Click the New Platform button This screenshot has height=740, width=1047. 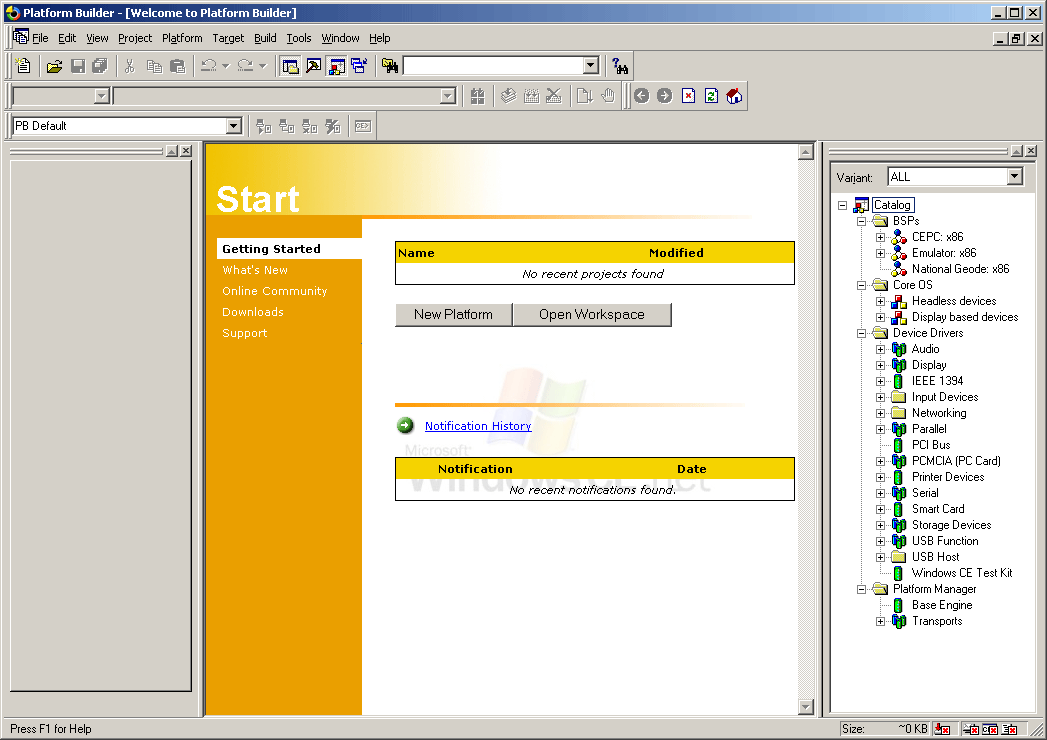coord(453,315)
